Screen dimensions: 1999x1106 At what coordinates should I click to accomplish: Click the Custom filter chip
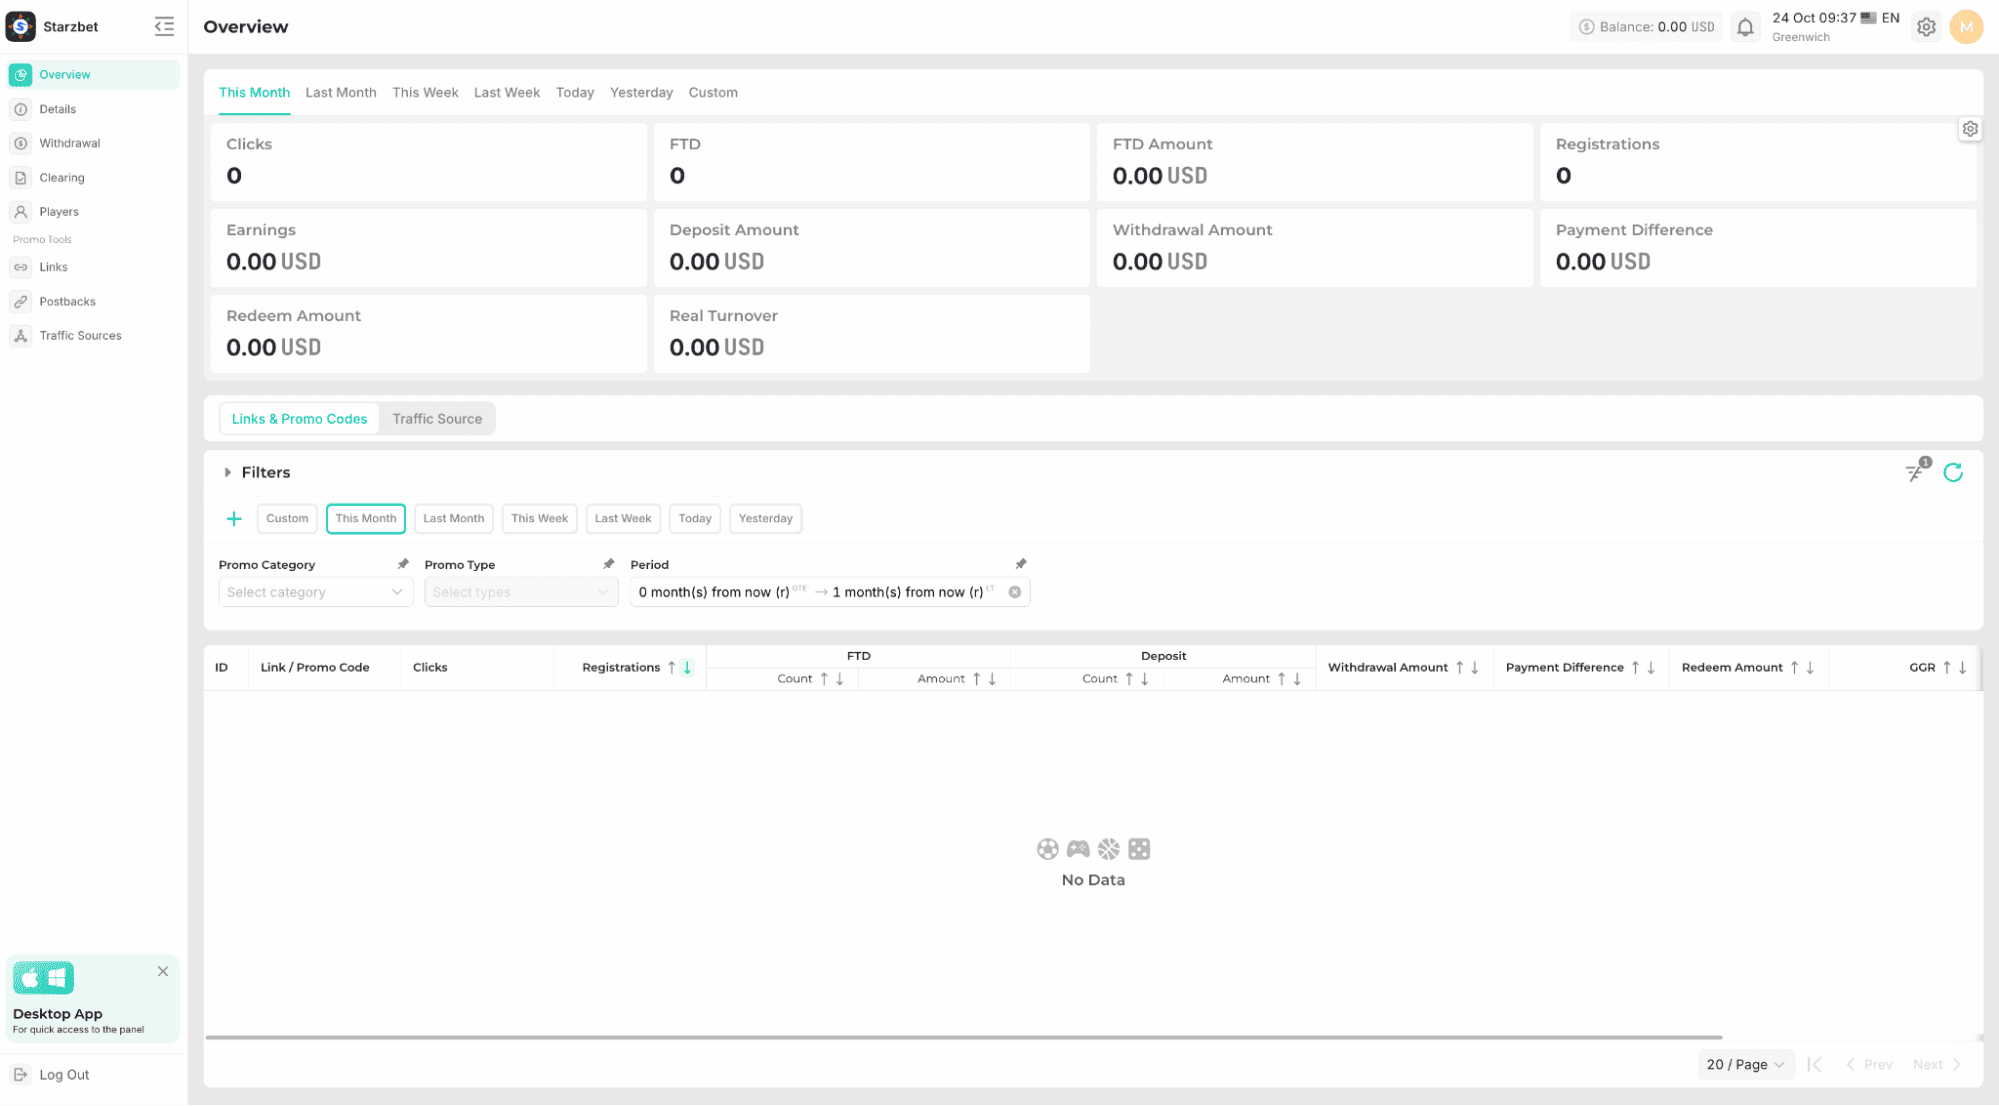pyautogui.click(x=287, y=519)
